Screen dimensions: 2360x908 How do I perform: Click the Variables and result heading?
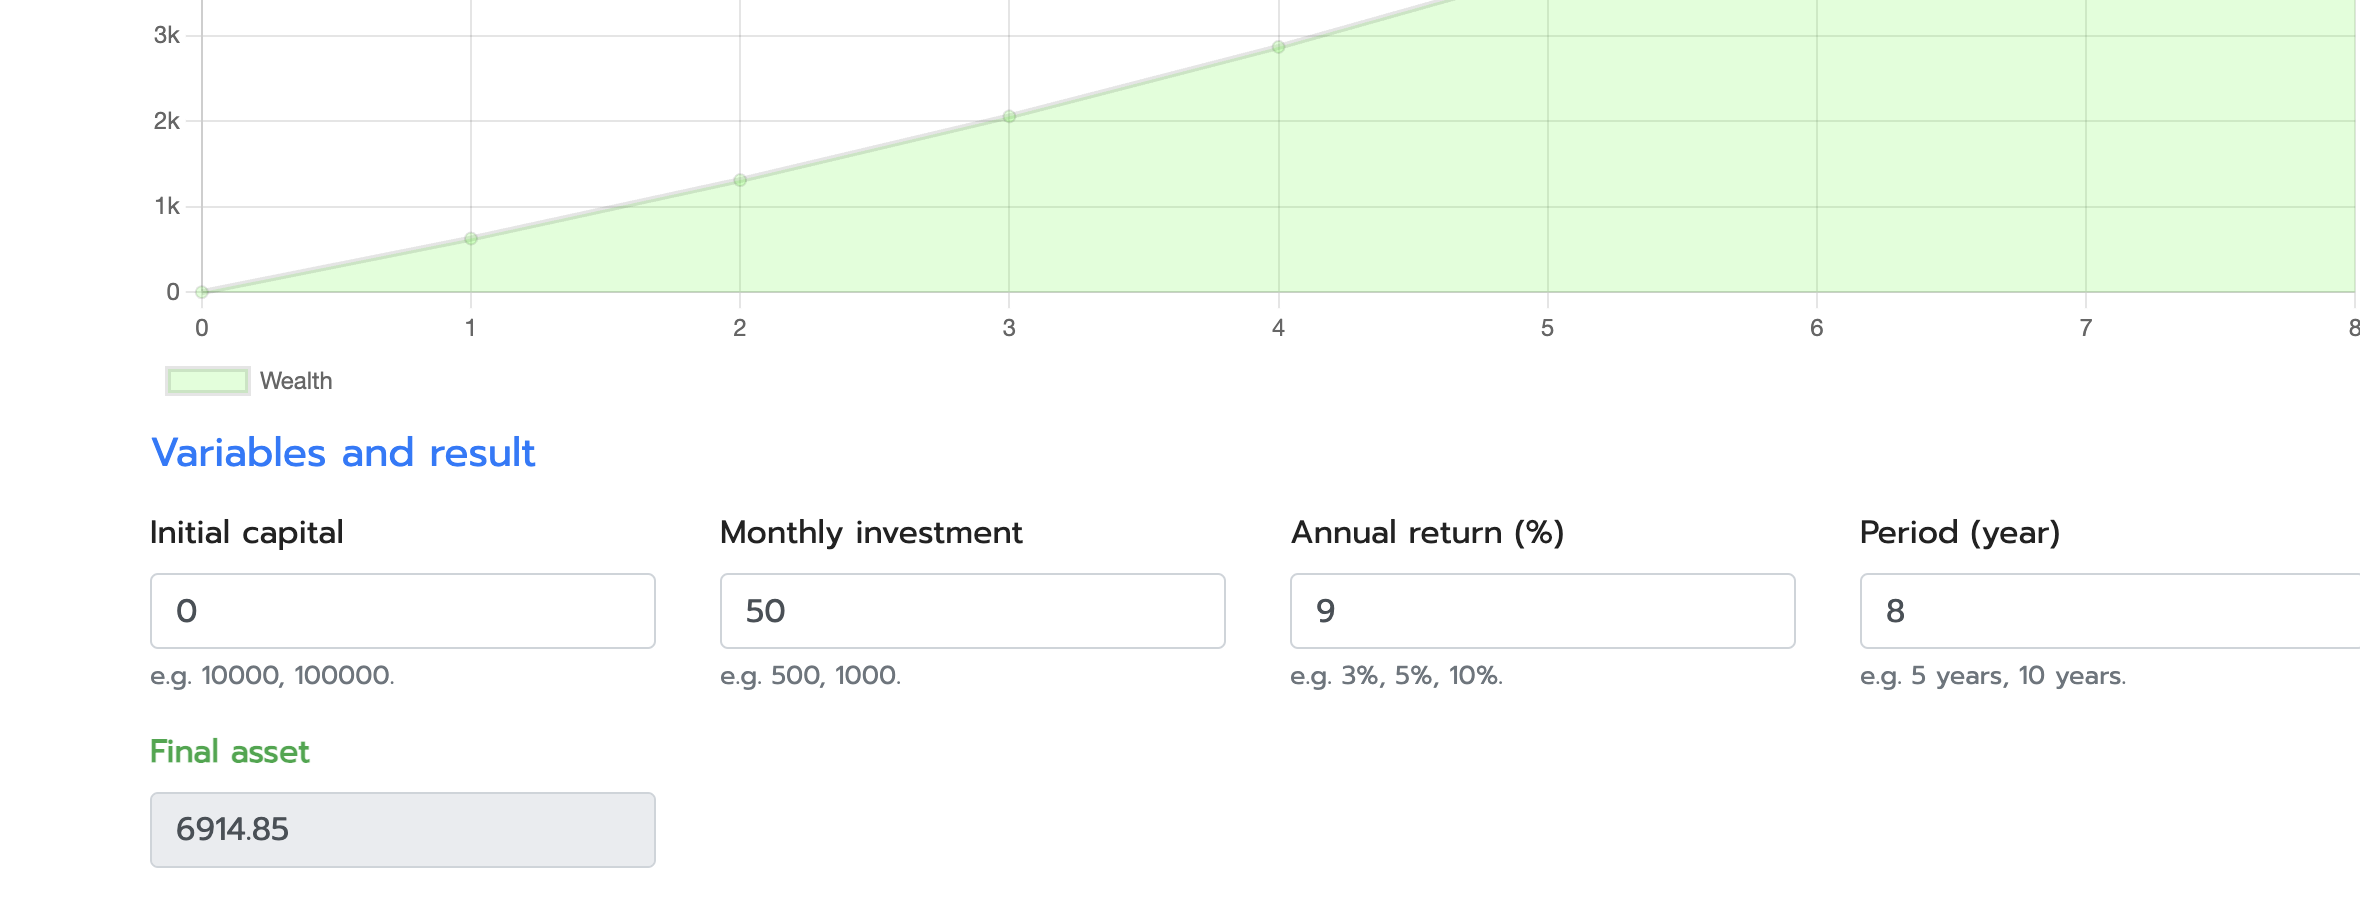click(343, 453)
